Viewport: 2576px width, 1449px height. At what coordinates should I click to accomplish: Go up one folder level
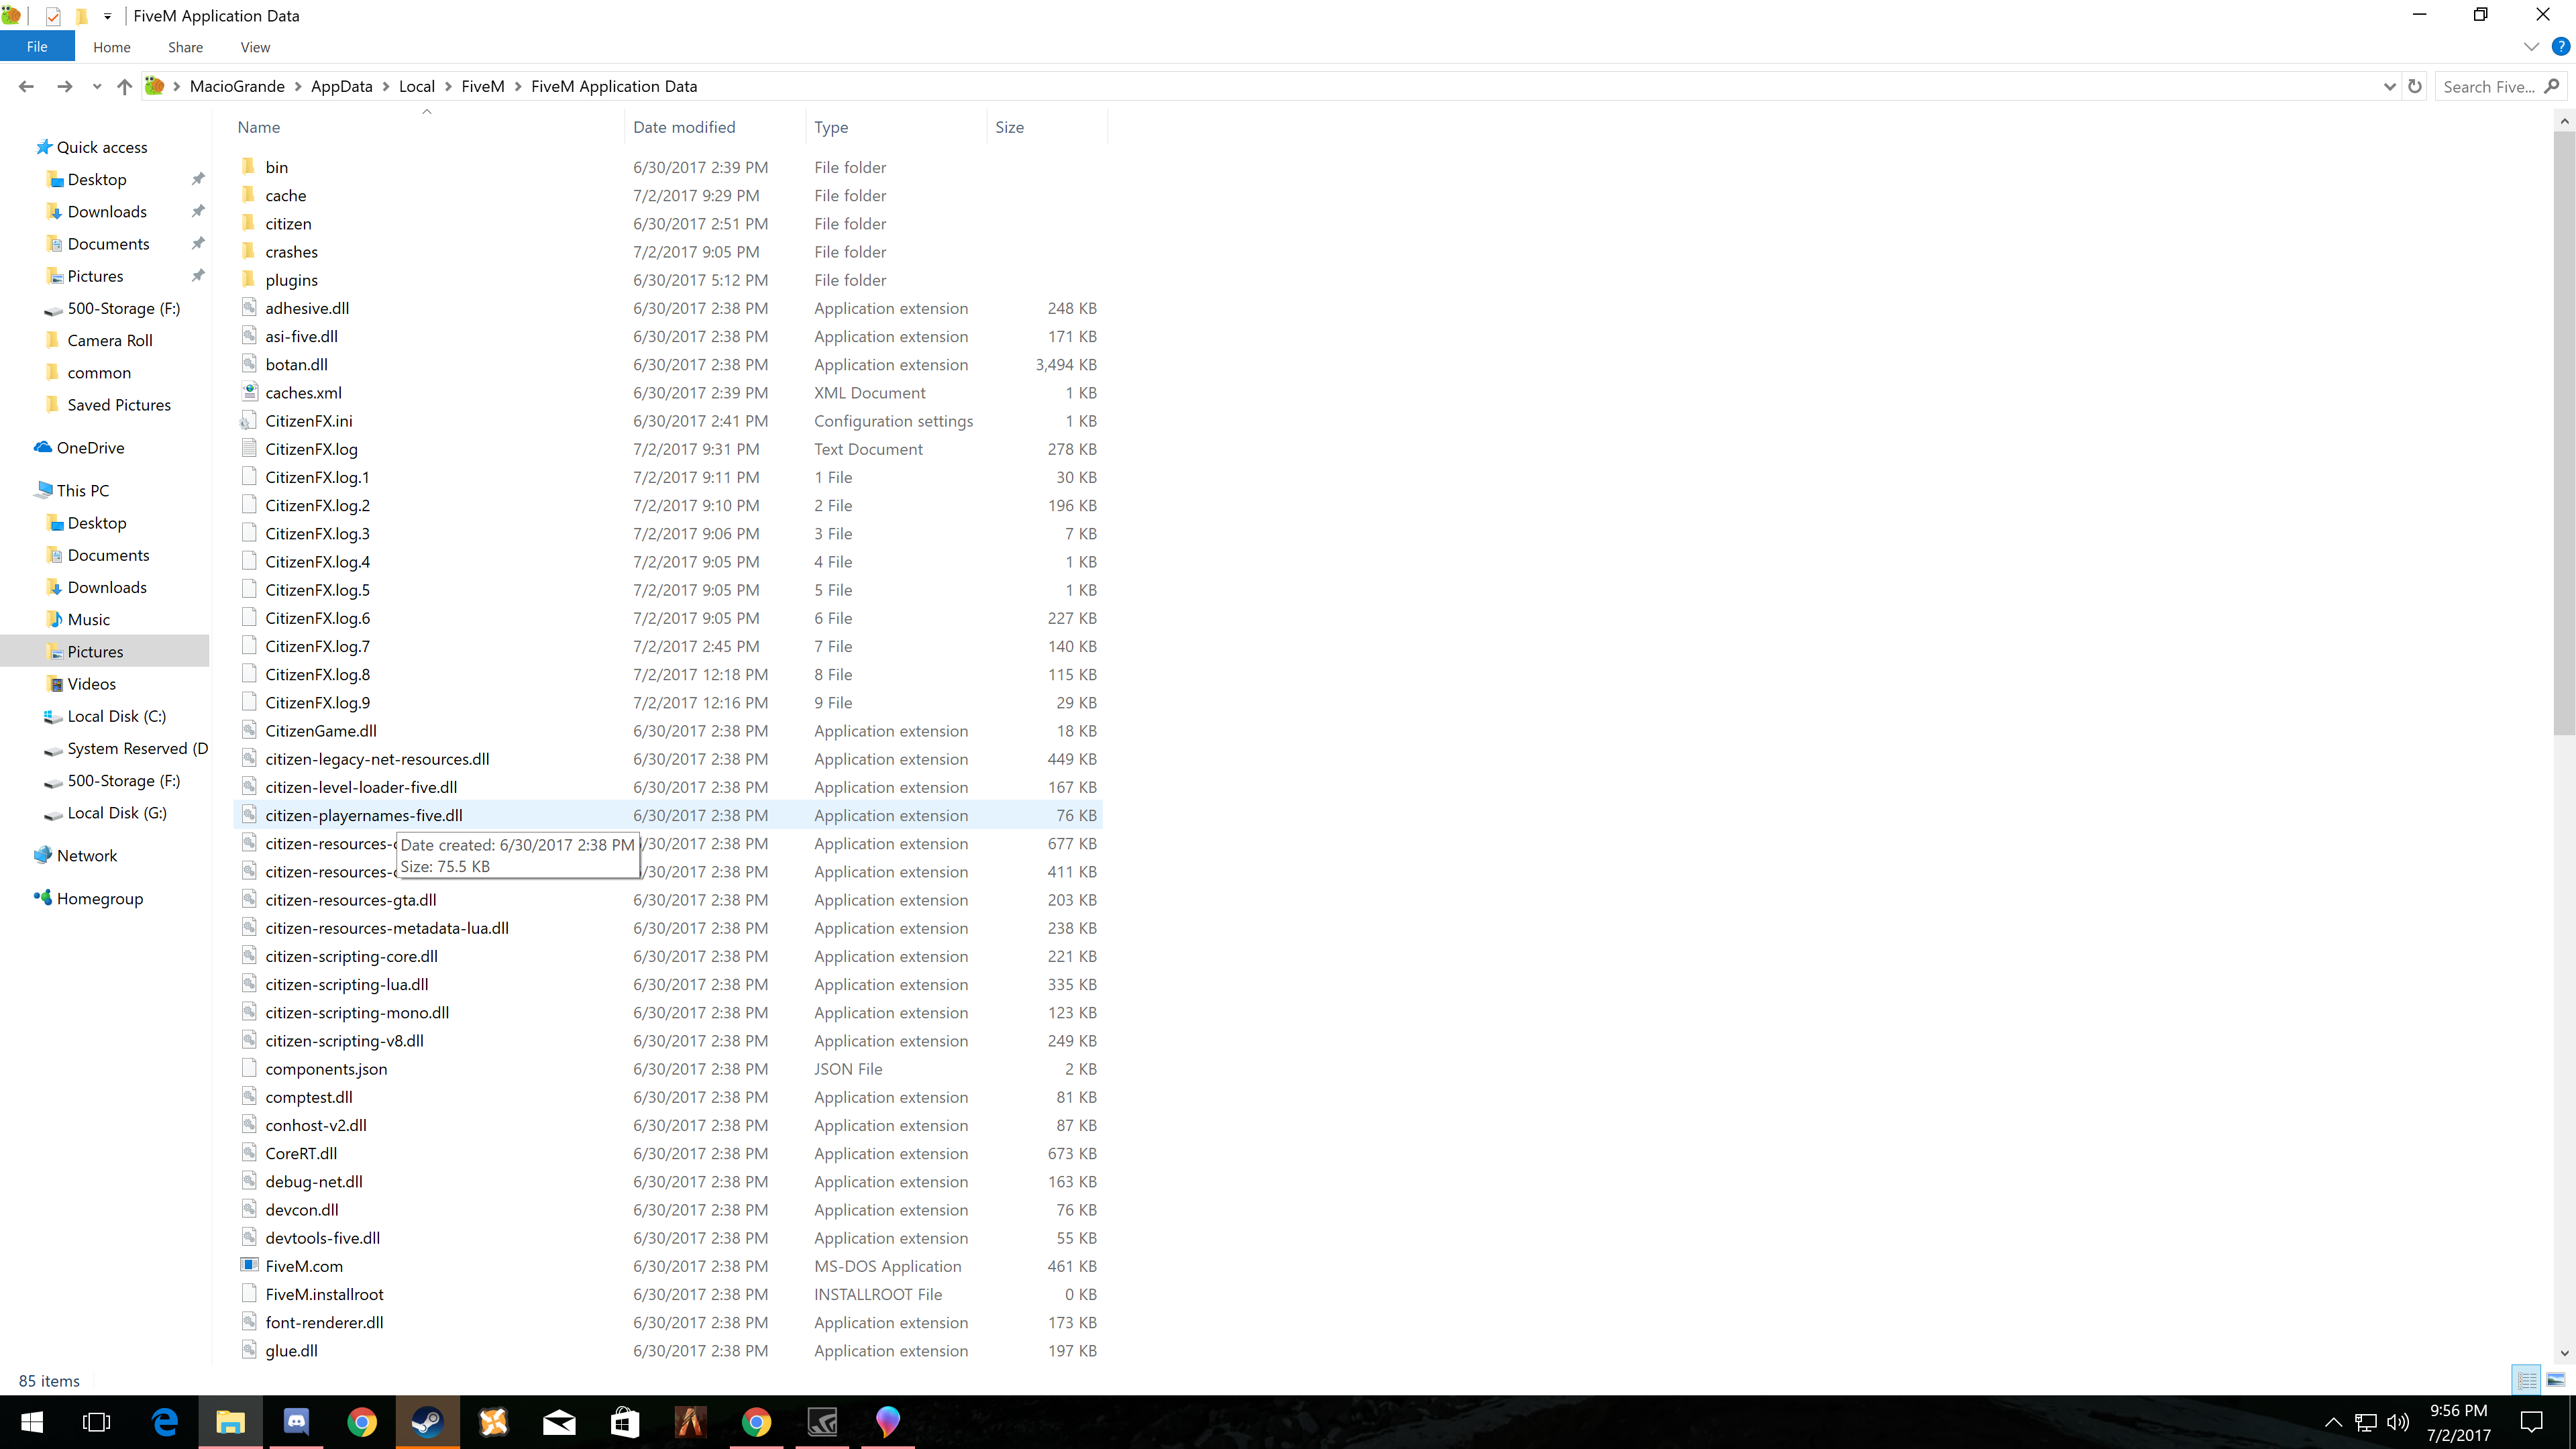(x=124, y=87)
